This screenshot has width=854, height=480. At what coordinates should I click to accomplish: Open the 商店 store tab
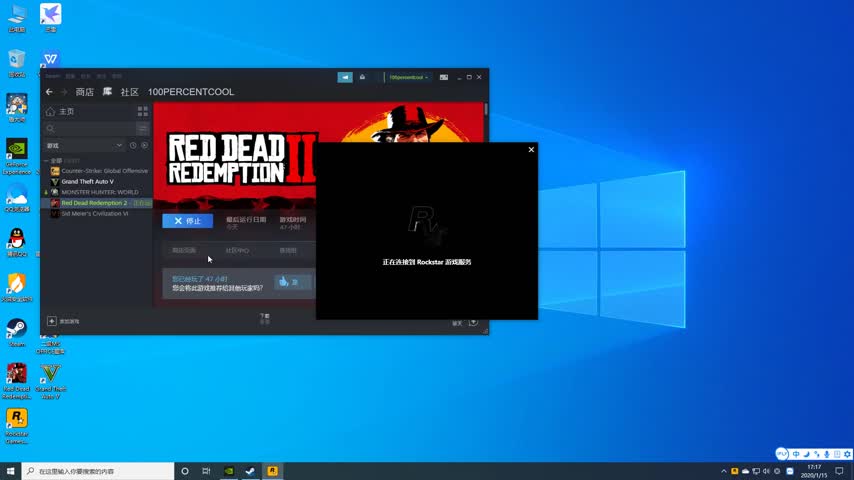(x=84, y=92)
